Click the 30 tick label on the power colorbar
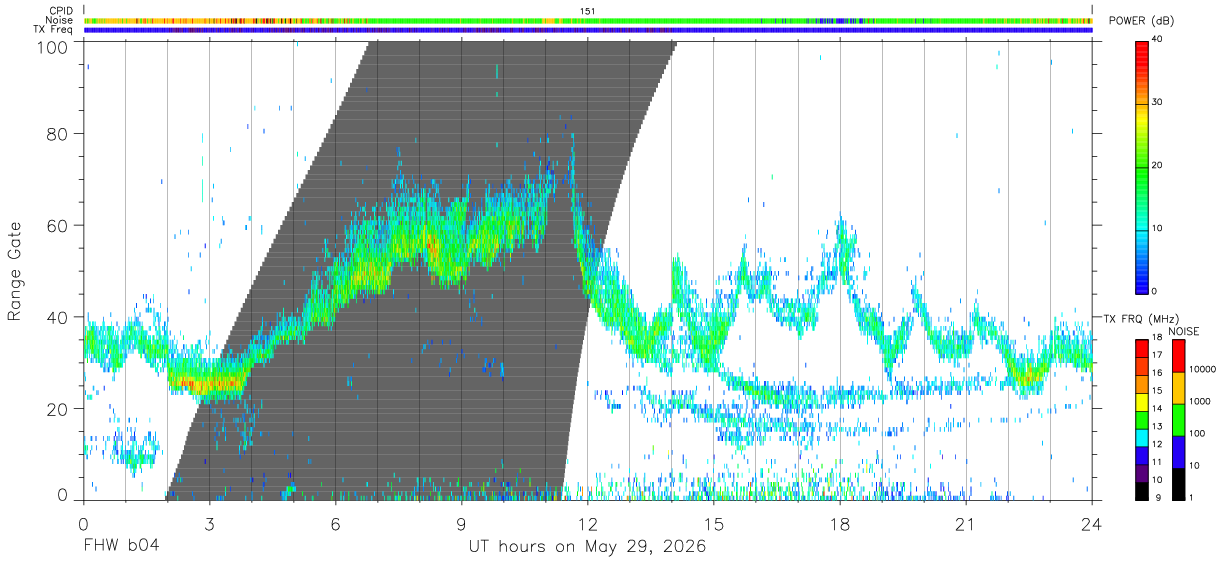The width and height of the screenshot is (1228, 567). click(1157, 102)
